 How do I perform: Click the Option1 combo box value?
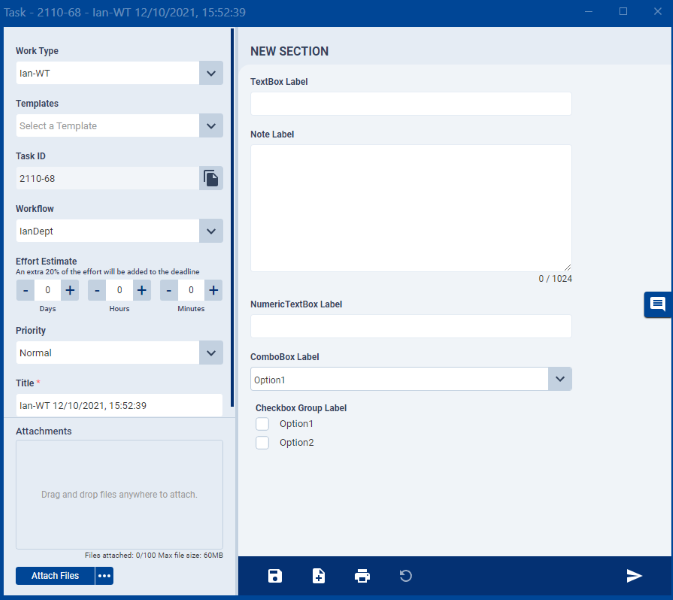400,379
